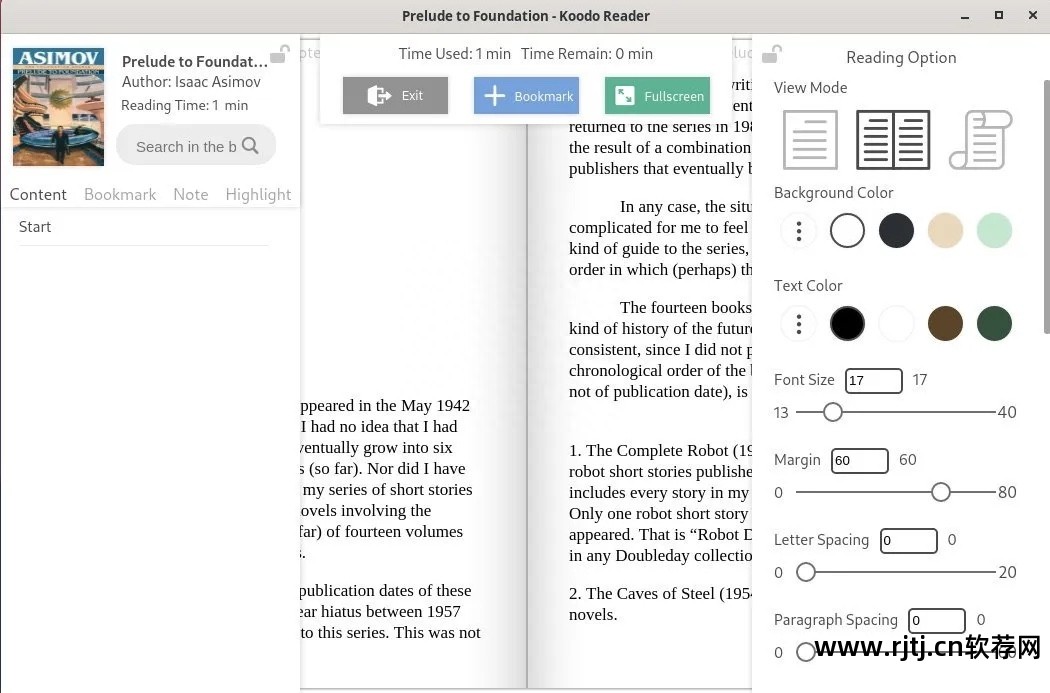This screenshot has height=693, width=1050.
Task: Choose brown text color
Action: click(x=945, y=324)
